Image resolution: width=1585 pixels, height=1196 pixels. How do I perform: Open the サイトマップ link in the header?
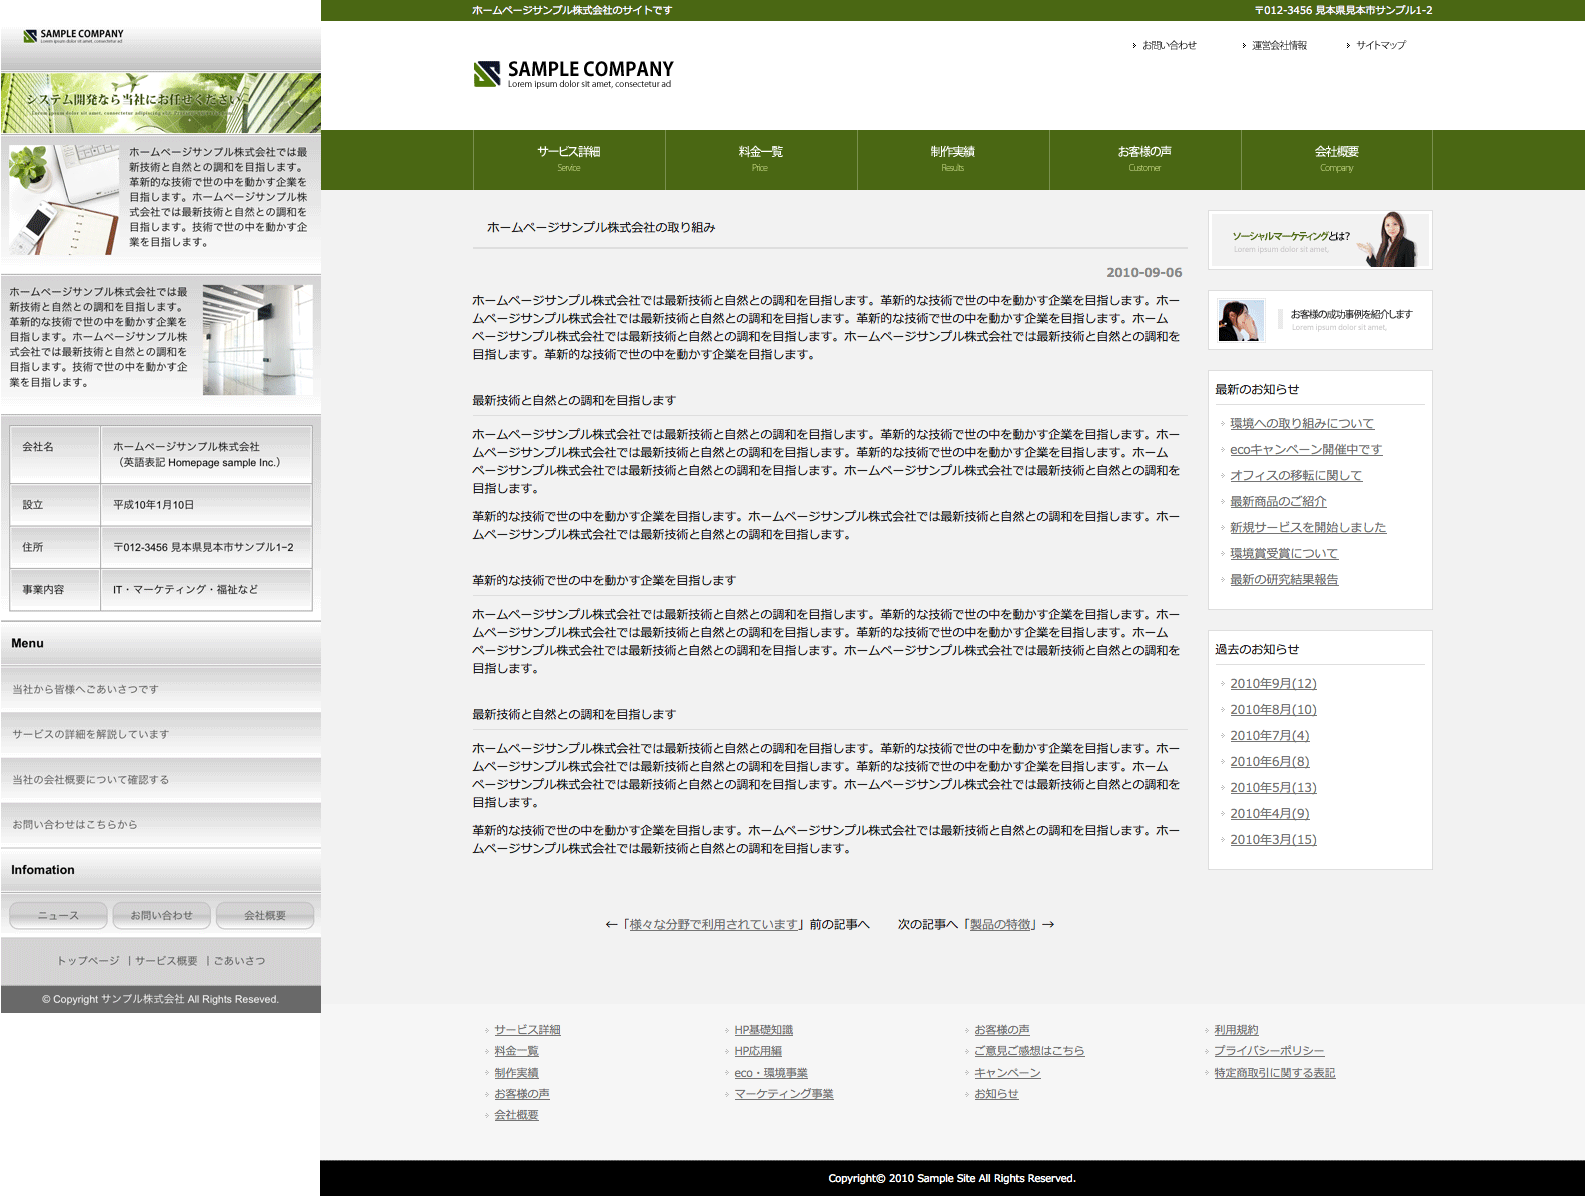click(x=1380, y=46)
